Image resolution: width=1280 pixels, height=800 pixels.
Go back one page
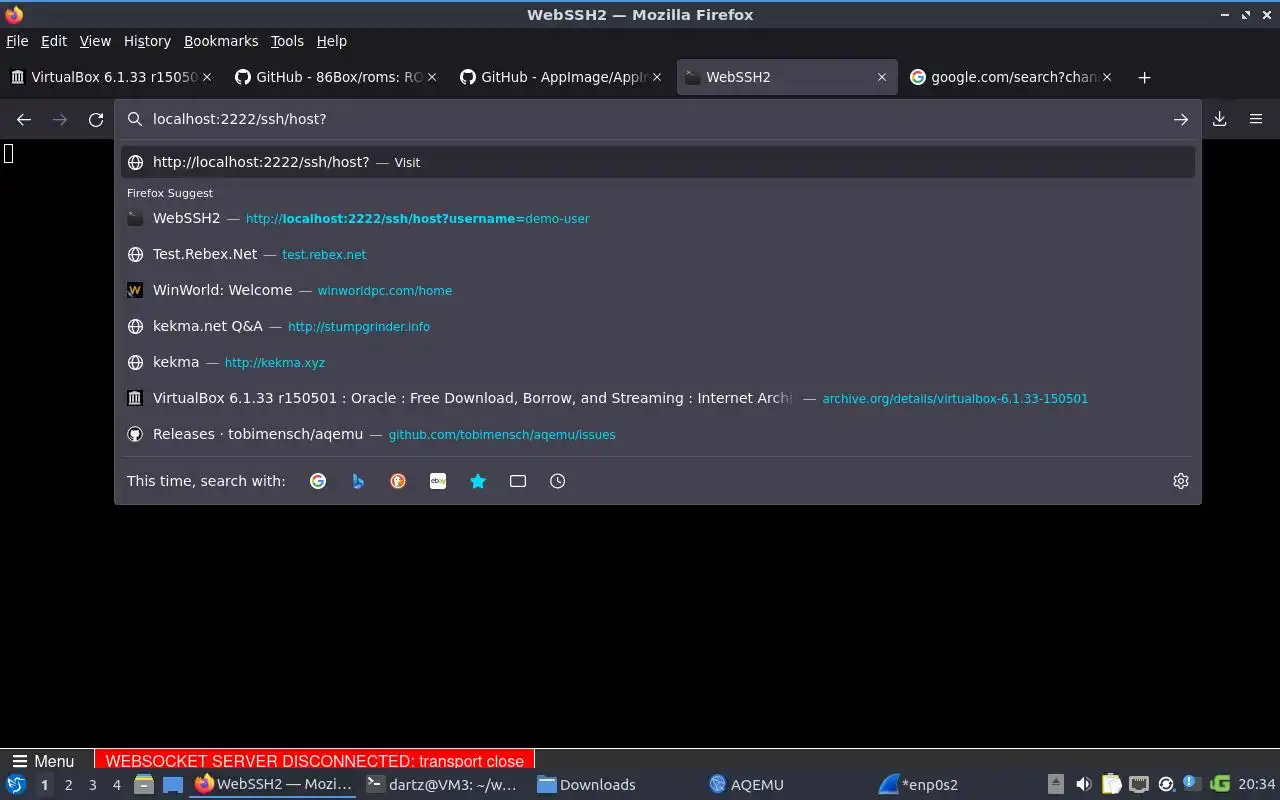[x=24, y=119]
